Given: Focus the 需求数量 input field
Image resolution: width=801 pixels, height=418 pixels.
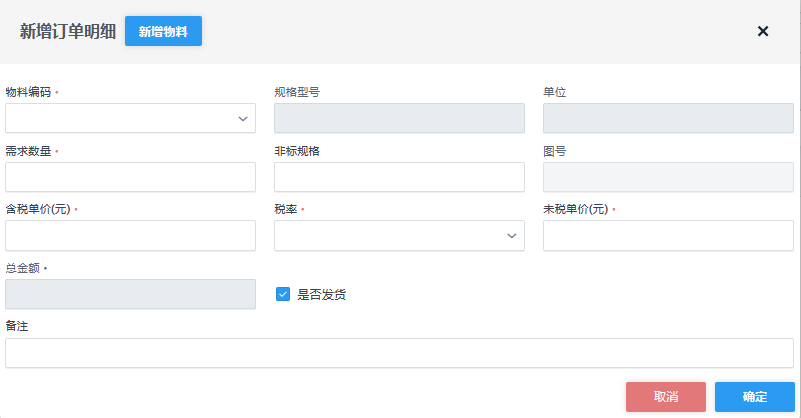Looking at the screenshot, I should pos(130,177).
